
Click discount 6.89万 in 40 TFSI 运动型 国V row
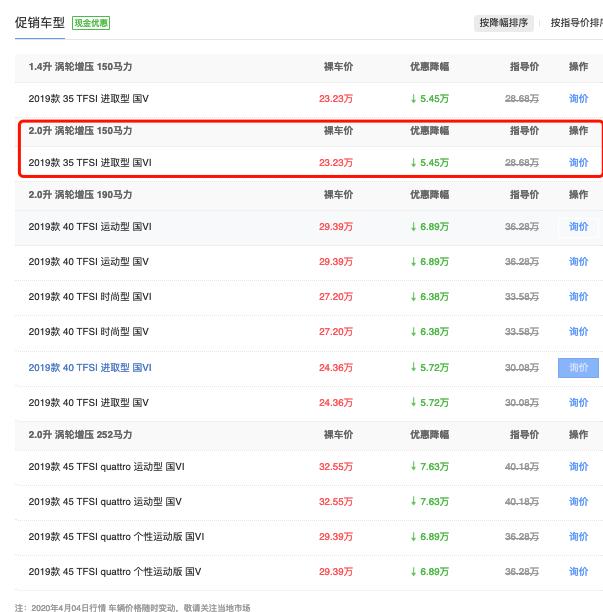pyautogui.click(x=430, y=262)
